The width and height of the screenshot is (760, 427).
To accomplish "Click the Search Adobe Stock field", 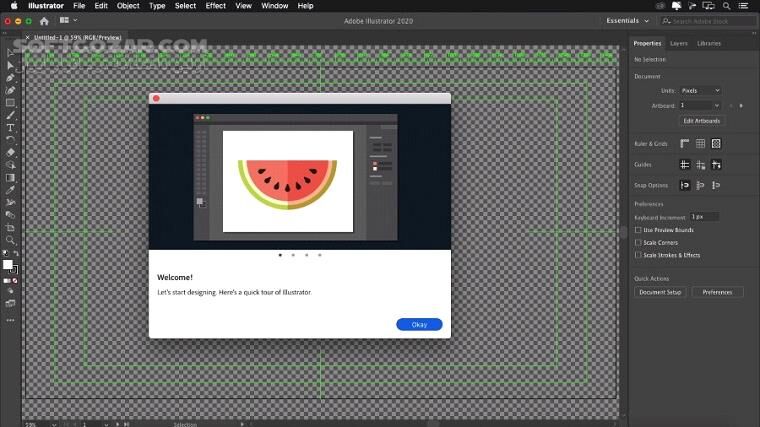I will tap(707, 21).
